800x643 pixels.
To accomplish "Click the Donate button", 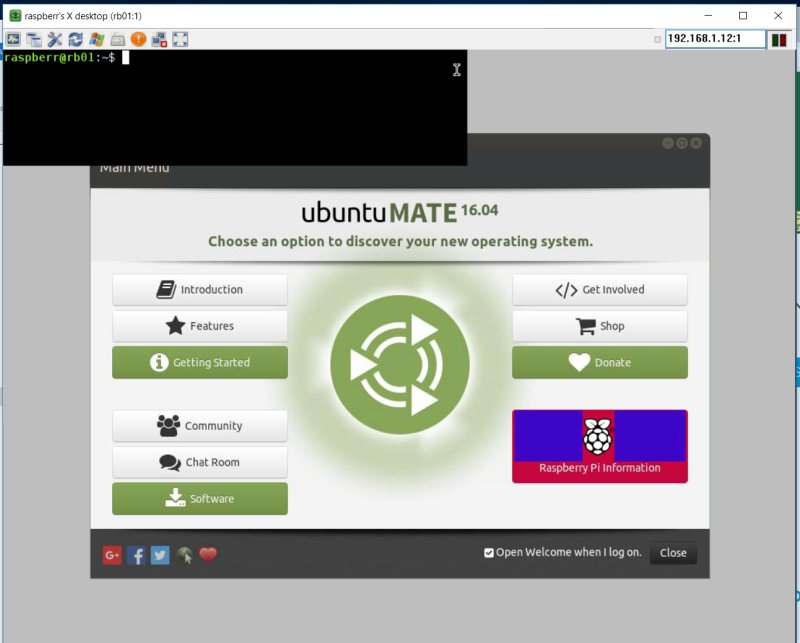I will (600, 363).
